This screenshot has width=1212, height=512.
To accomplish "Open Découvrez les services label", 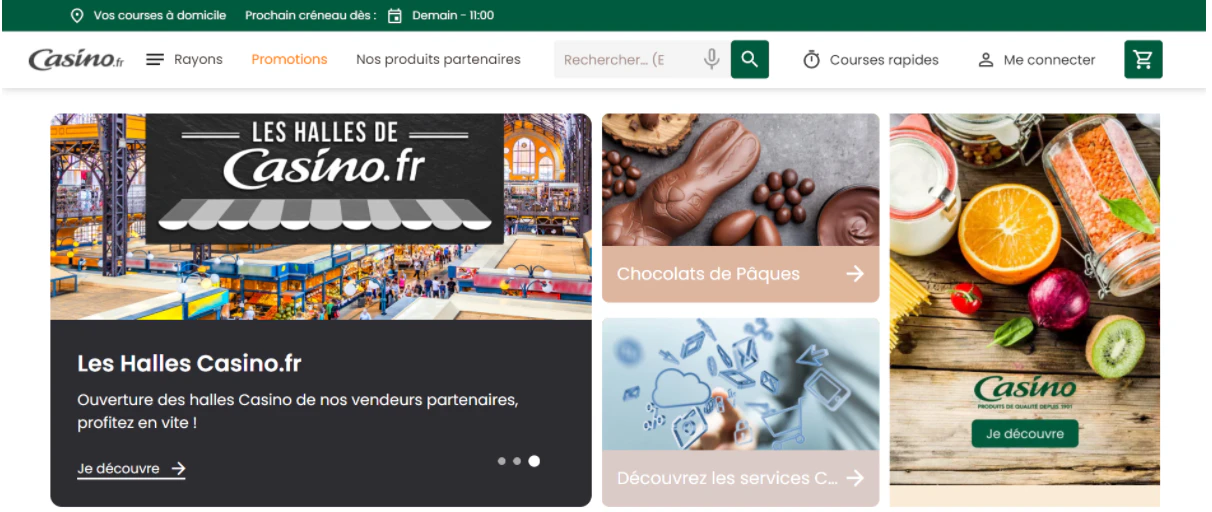I will tap(727, 478).
